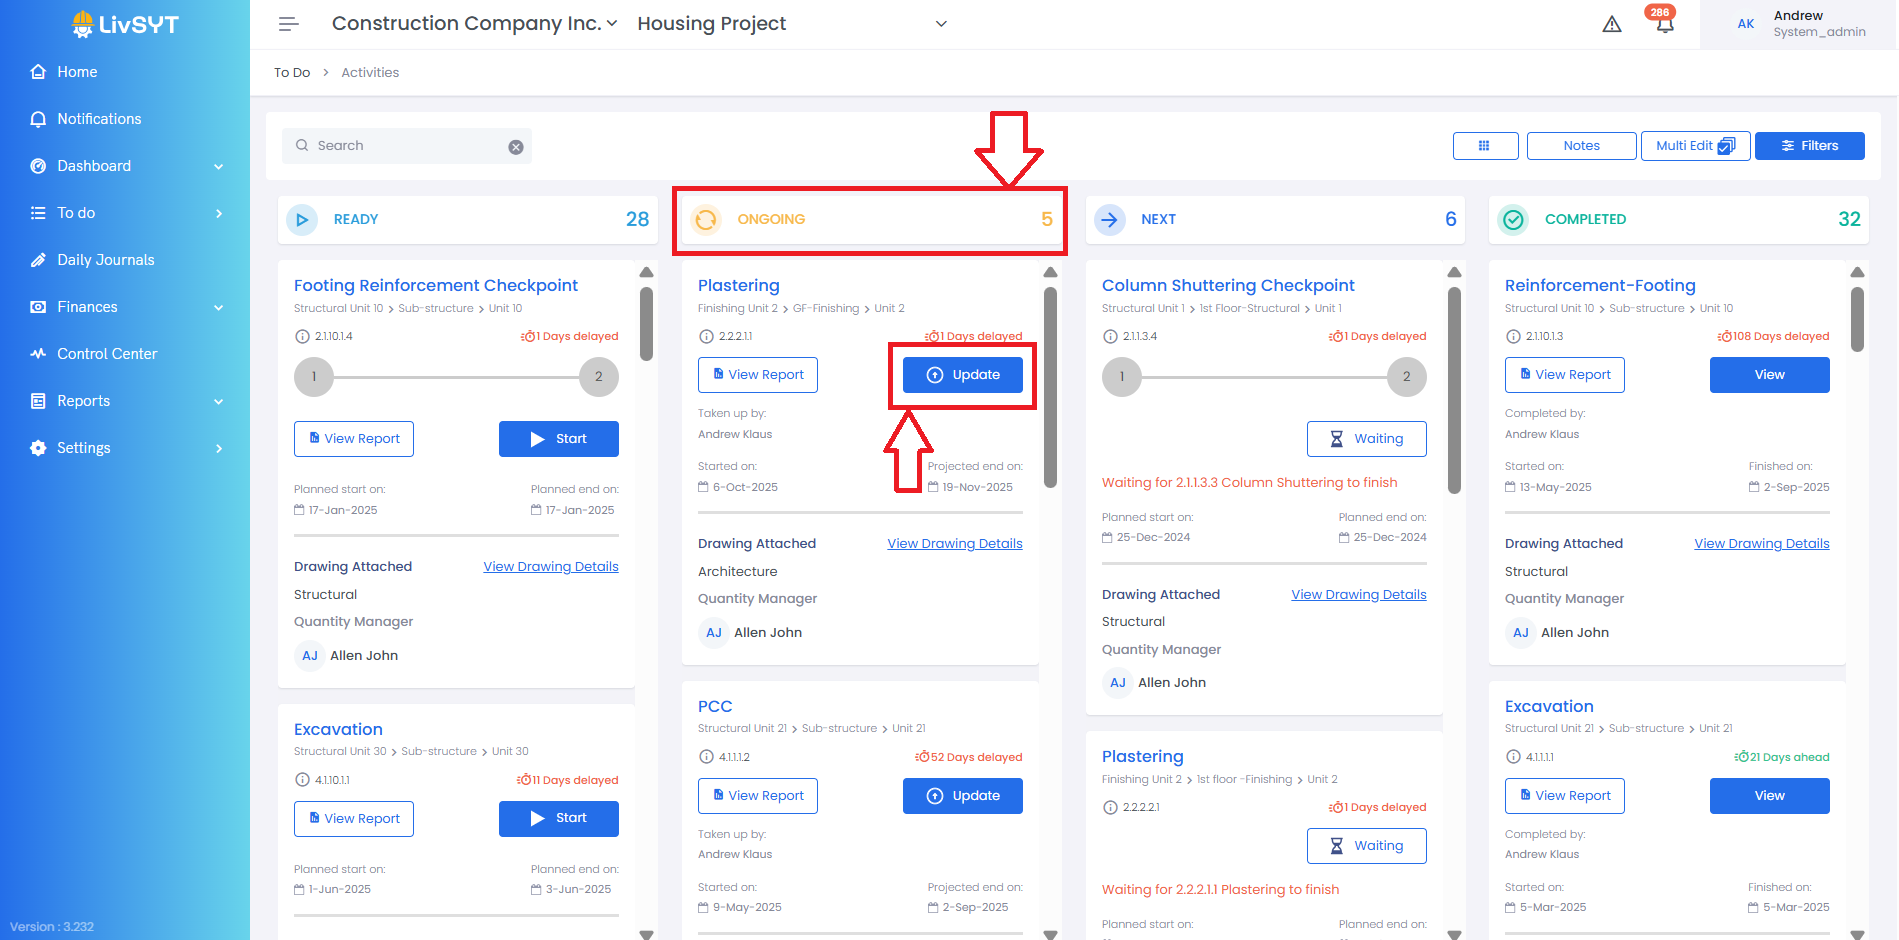Image resolution: width=1899 pixels, height=940 pixels.
Task: Click the Multi Edit button
Action: (1694, 146)
